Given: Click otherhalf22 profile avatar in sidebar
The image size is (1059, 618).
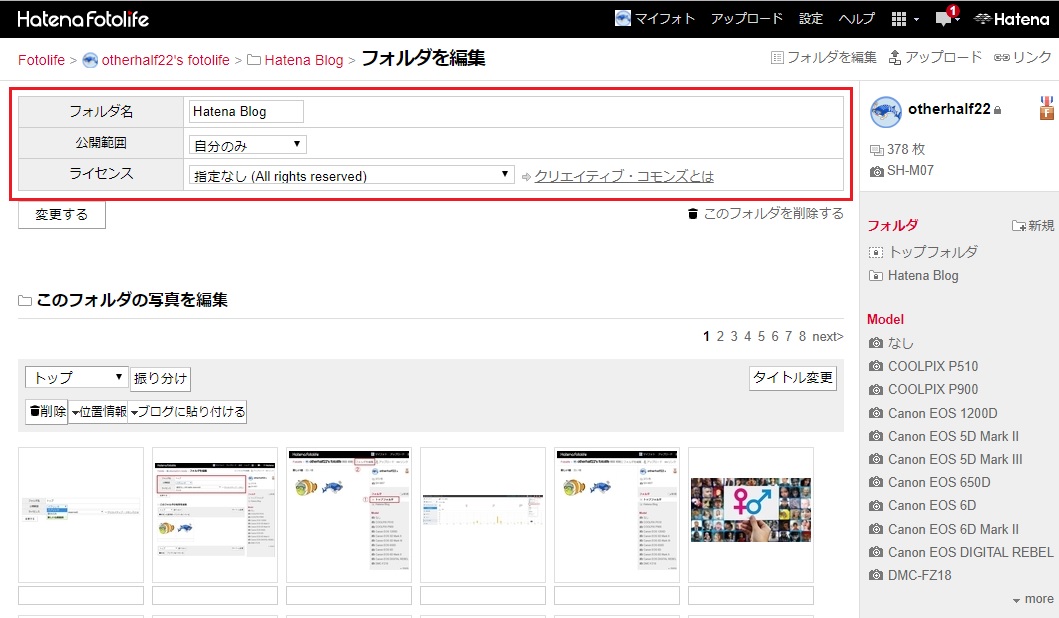Looking at the screenshot, I should click(885, 111).
